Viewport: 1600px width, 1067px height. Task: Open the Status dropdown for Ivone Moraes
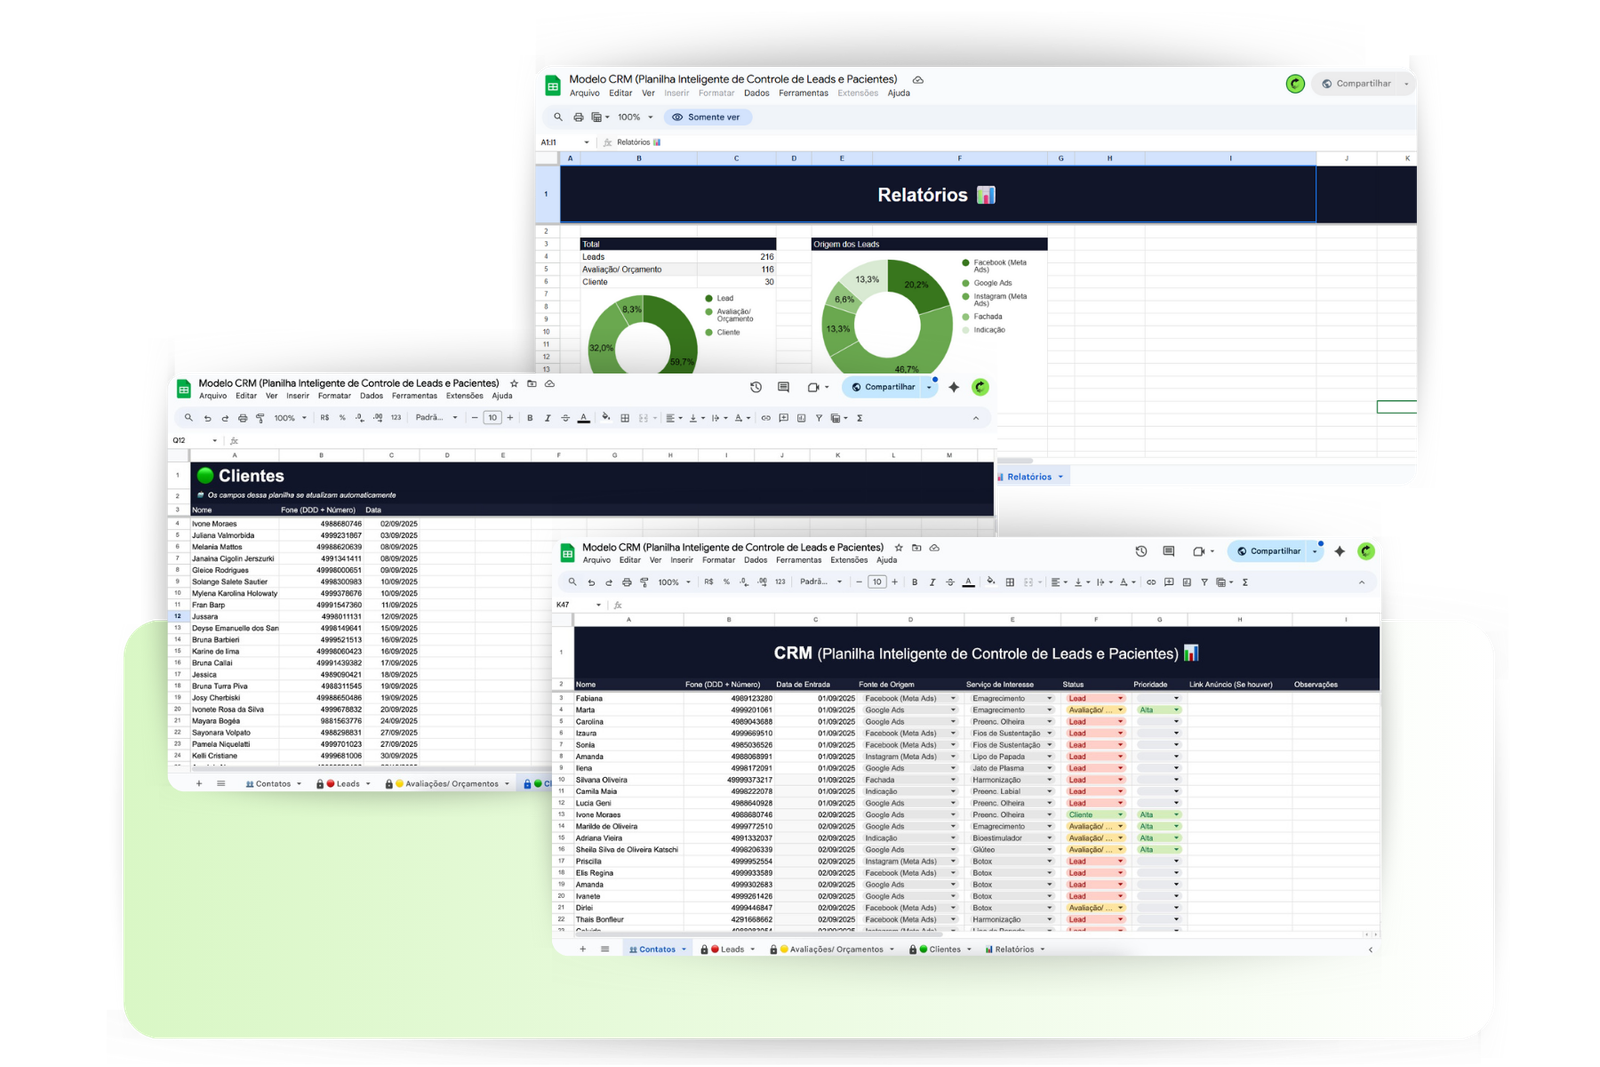1120,815
